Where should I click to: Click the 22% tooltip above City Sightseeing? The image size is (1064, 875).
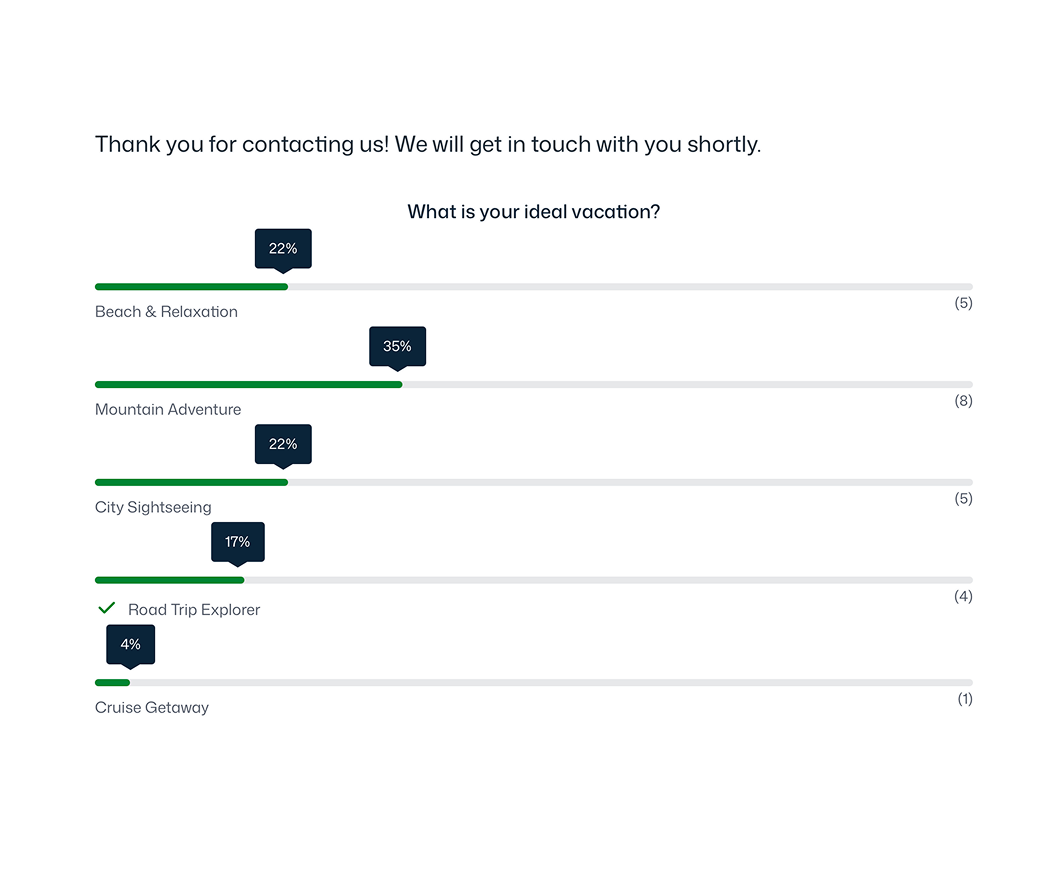click(x=283, y=444)
